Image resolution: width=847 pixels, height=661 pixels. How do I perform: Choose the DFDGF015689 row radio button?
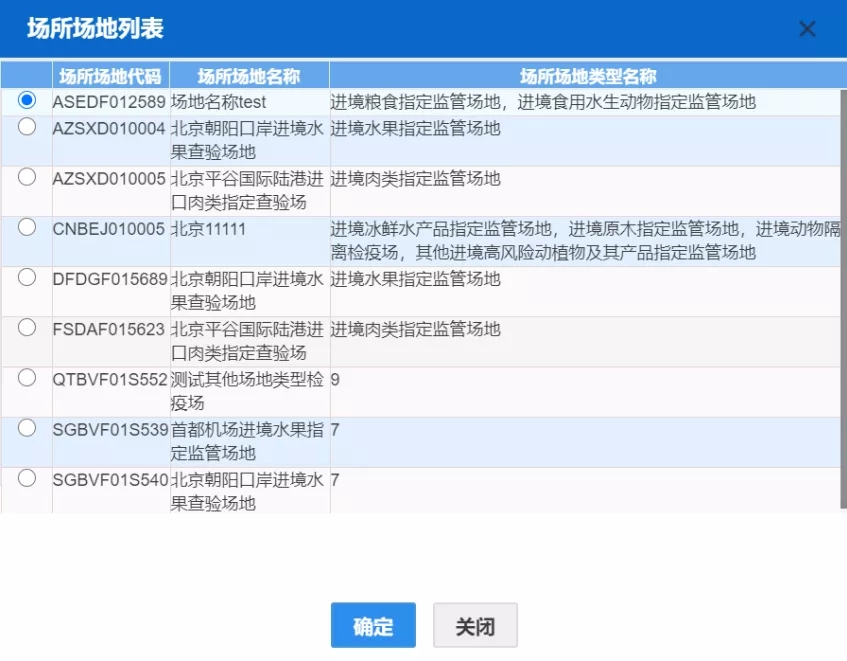(x=26, y=277)
